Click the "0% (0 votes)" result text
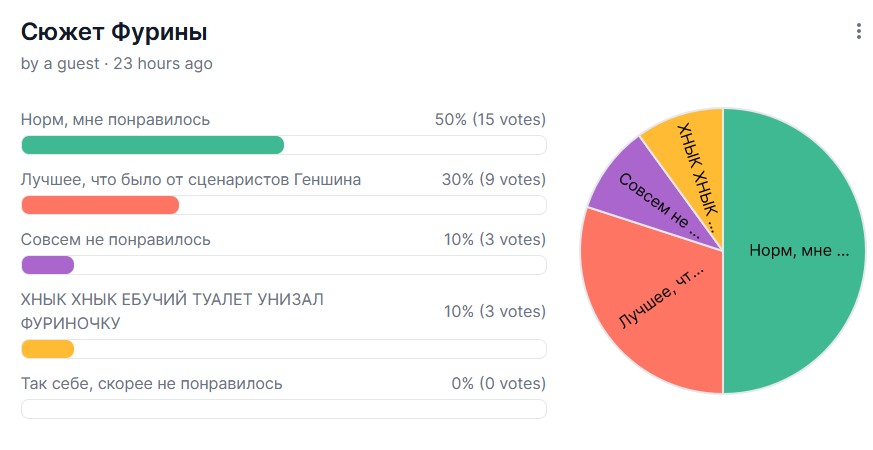873x450 pixels. coord(498,383)
